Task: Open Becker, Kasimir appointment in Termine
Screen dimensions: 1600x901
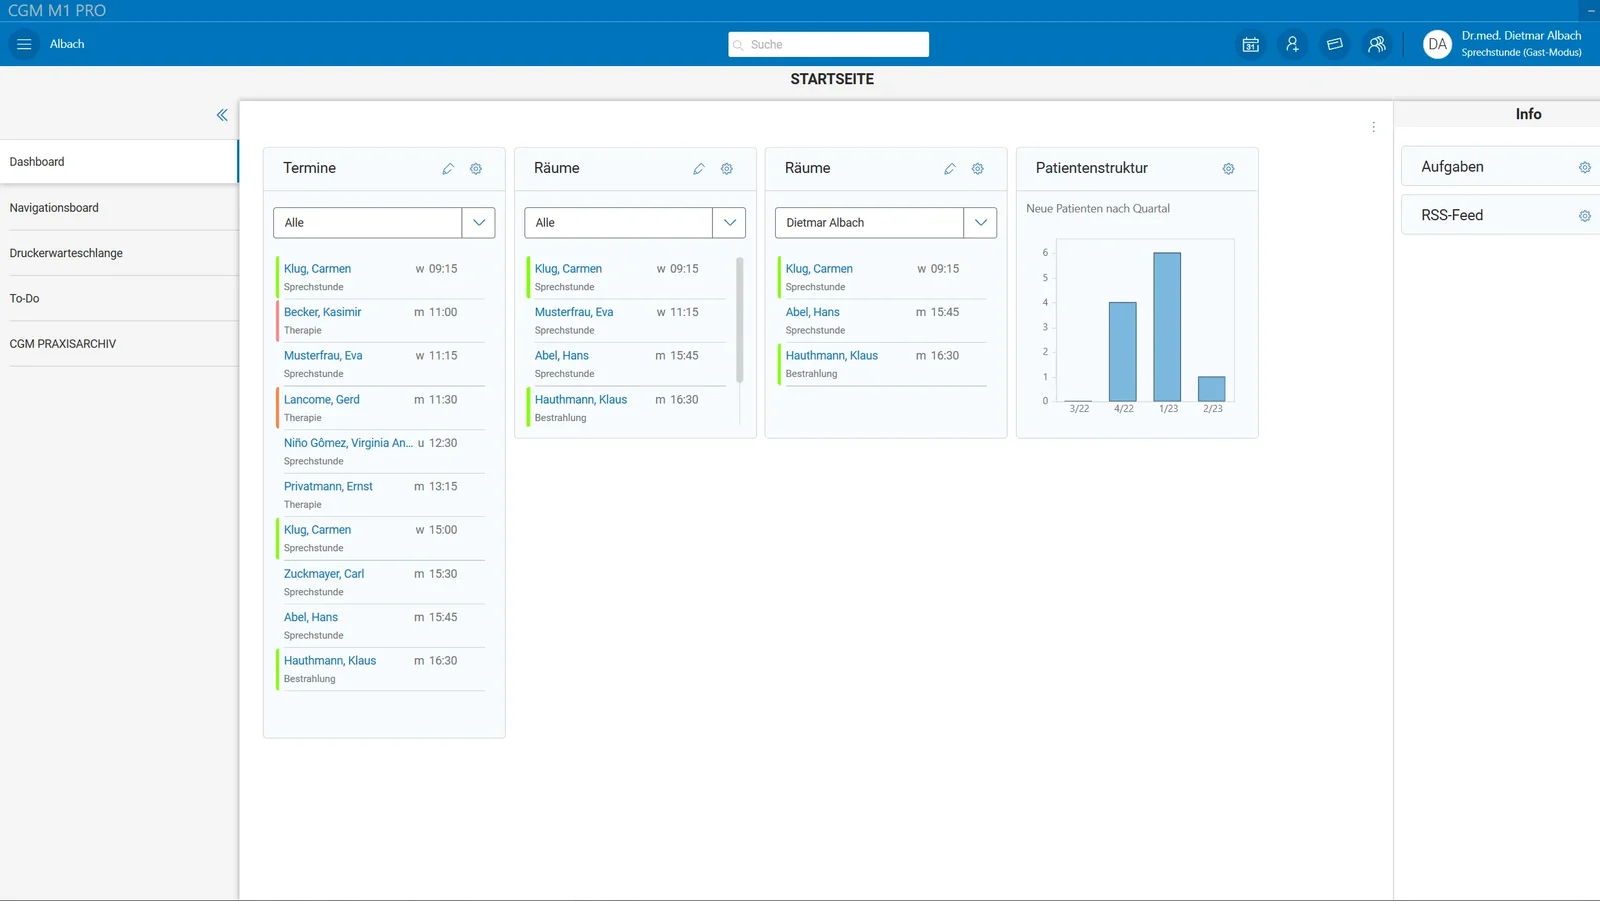Action: pyautogui.click(x=322, y=312)
